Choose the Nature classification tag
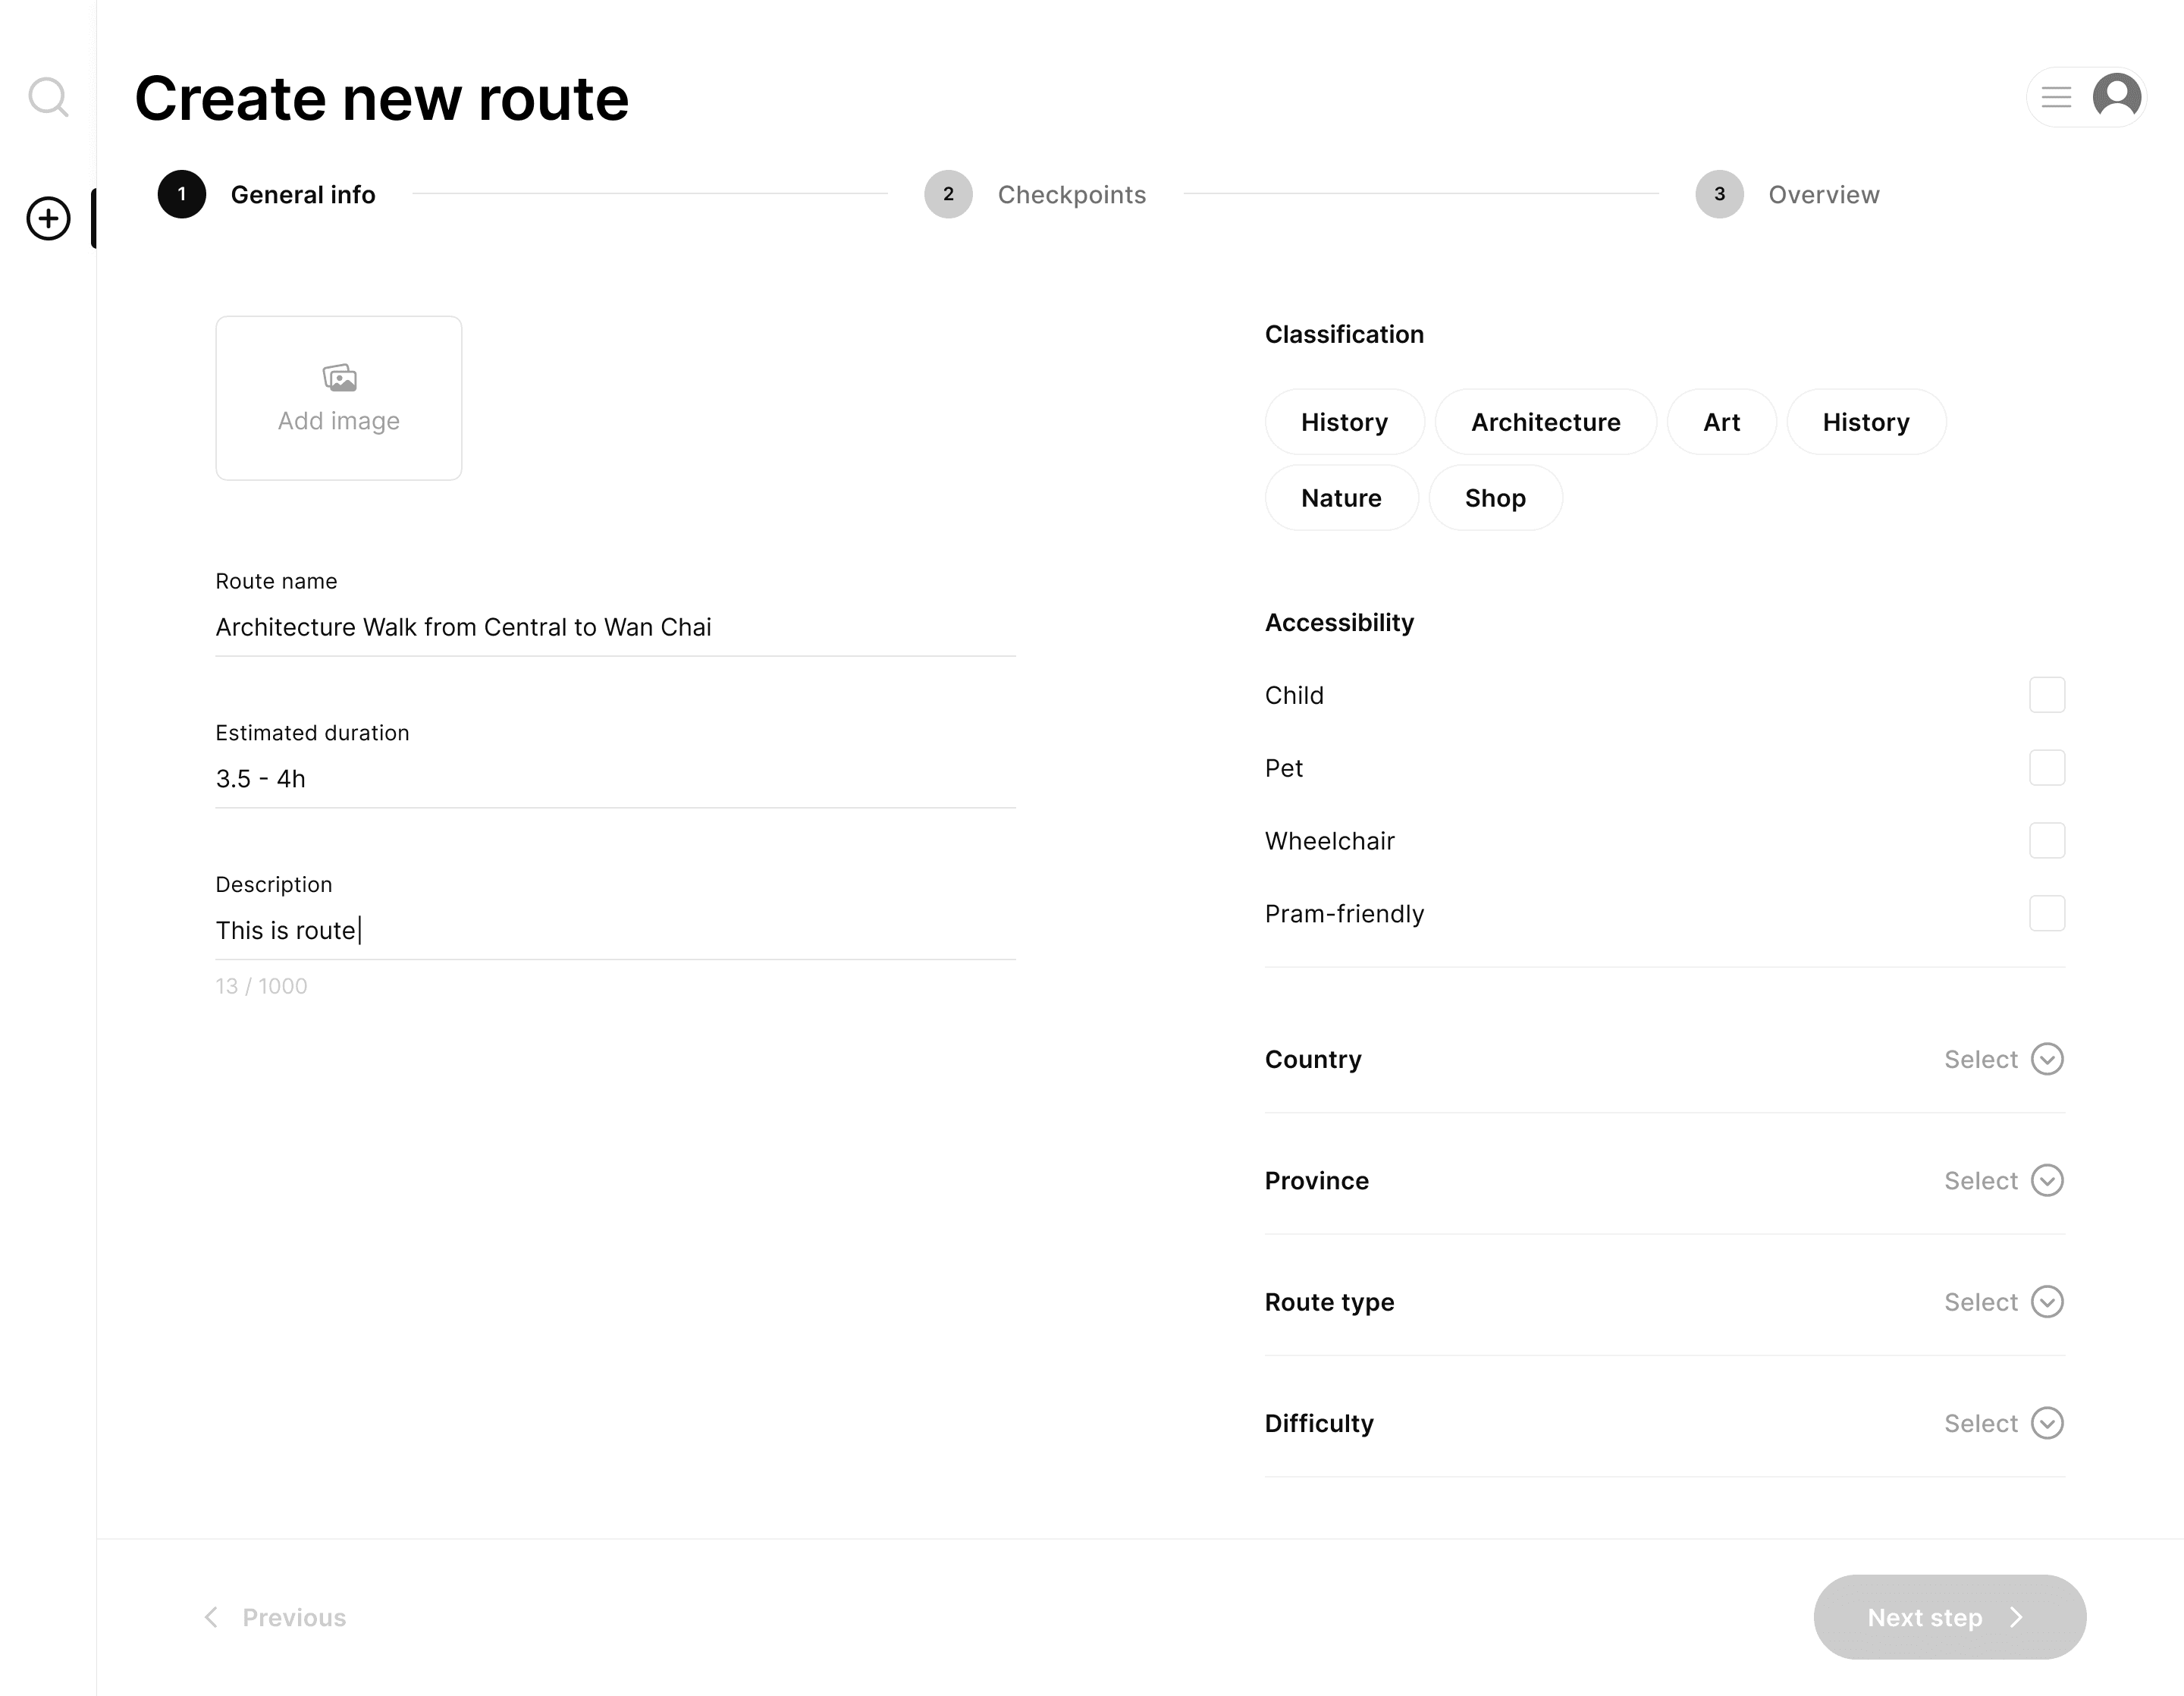The width and height of the screenshot is (2184, 1696). coord(1341,498)
